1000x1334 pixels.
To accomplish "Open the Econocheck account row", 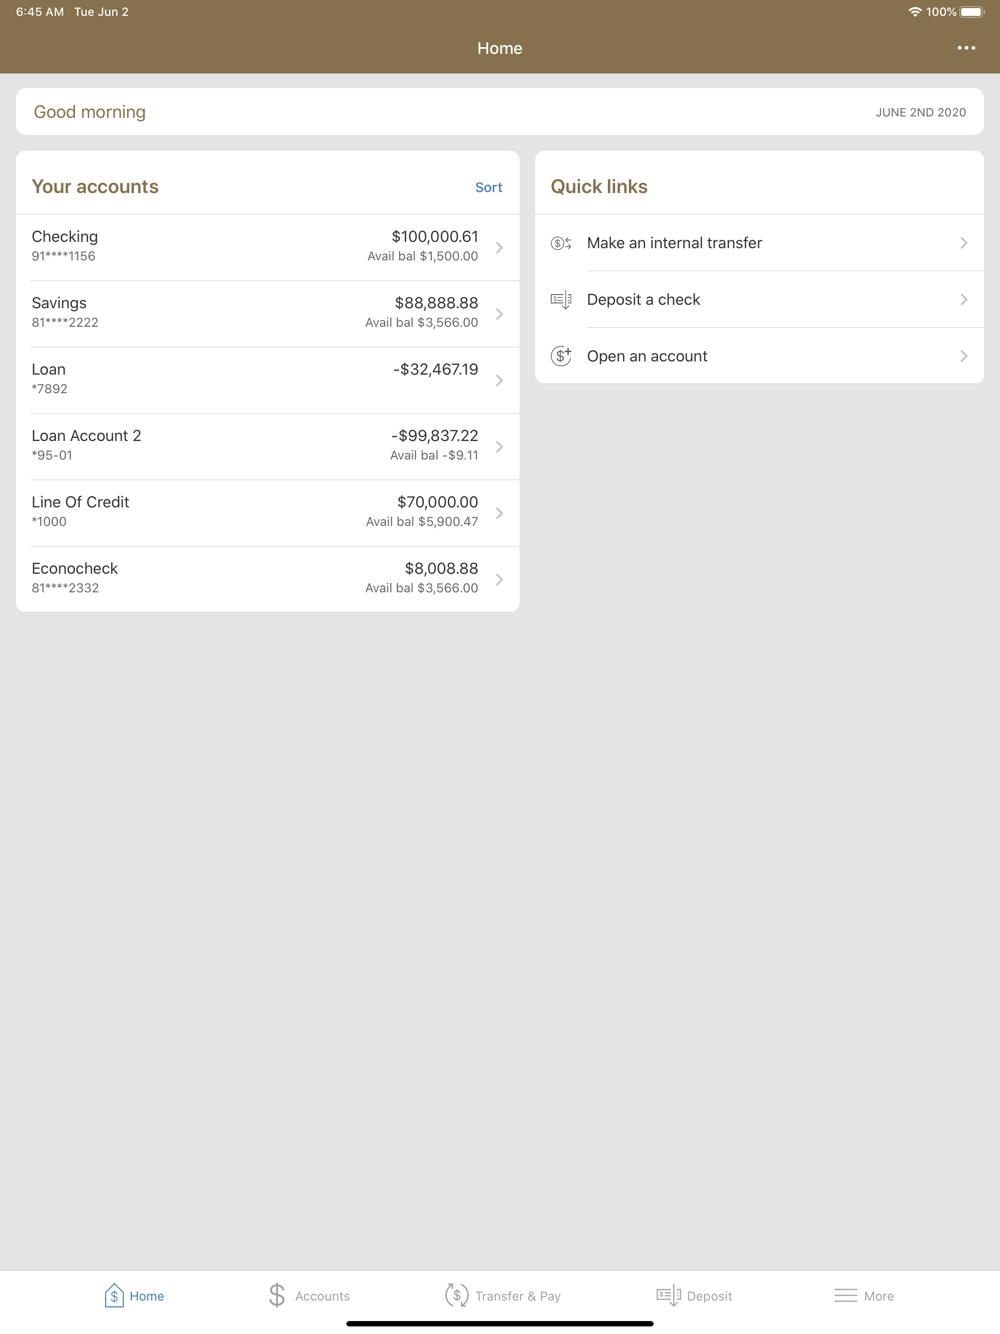I will tap(268, 579).
